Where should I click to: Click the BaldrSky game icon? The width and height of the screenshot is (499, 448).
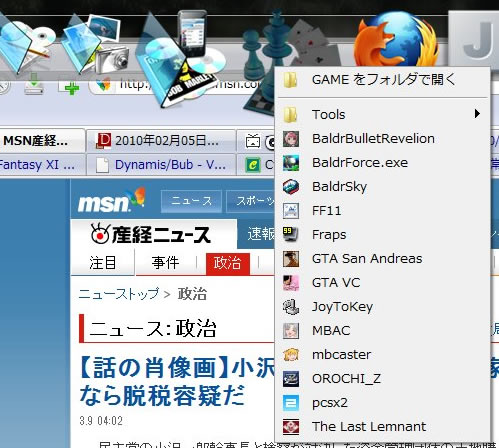coord(291,187)
